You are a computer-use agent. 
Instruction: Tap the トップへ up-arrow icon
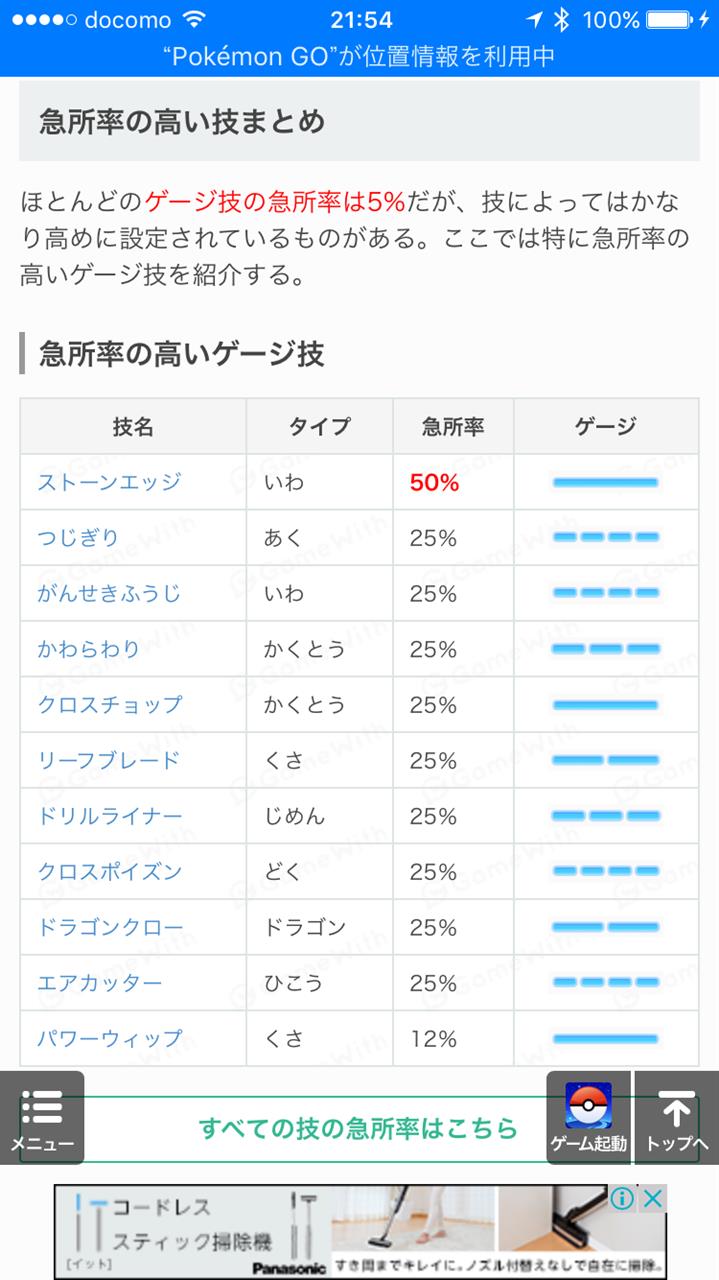(x=676, y=1108)
